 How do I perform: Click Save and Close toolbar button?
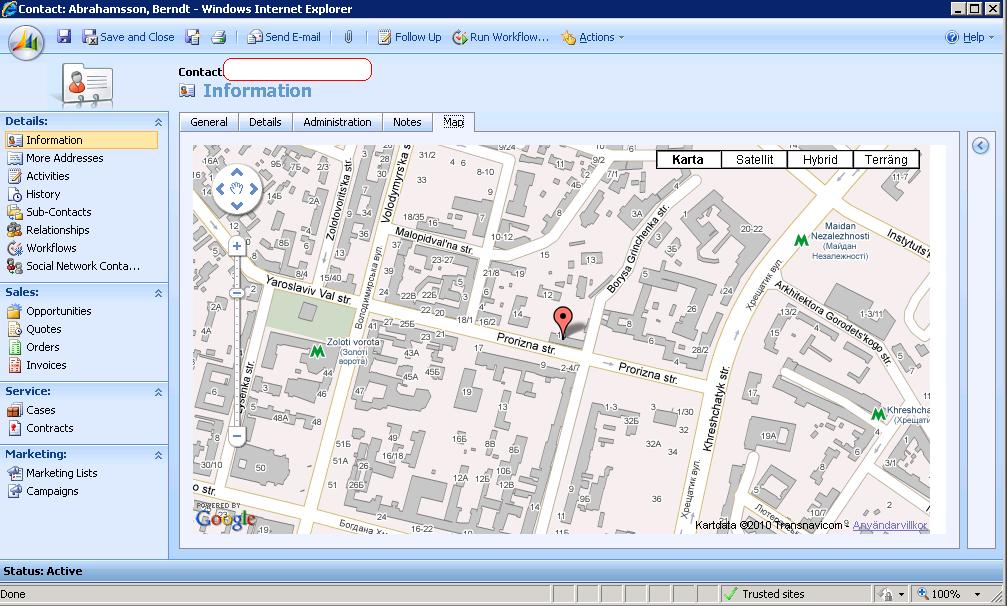coord(128,37)
